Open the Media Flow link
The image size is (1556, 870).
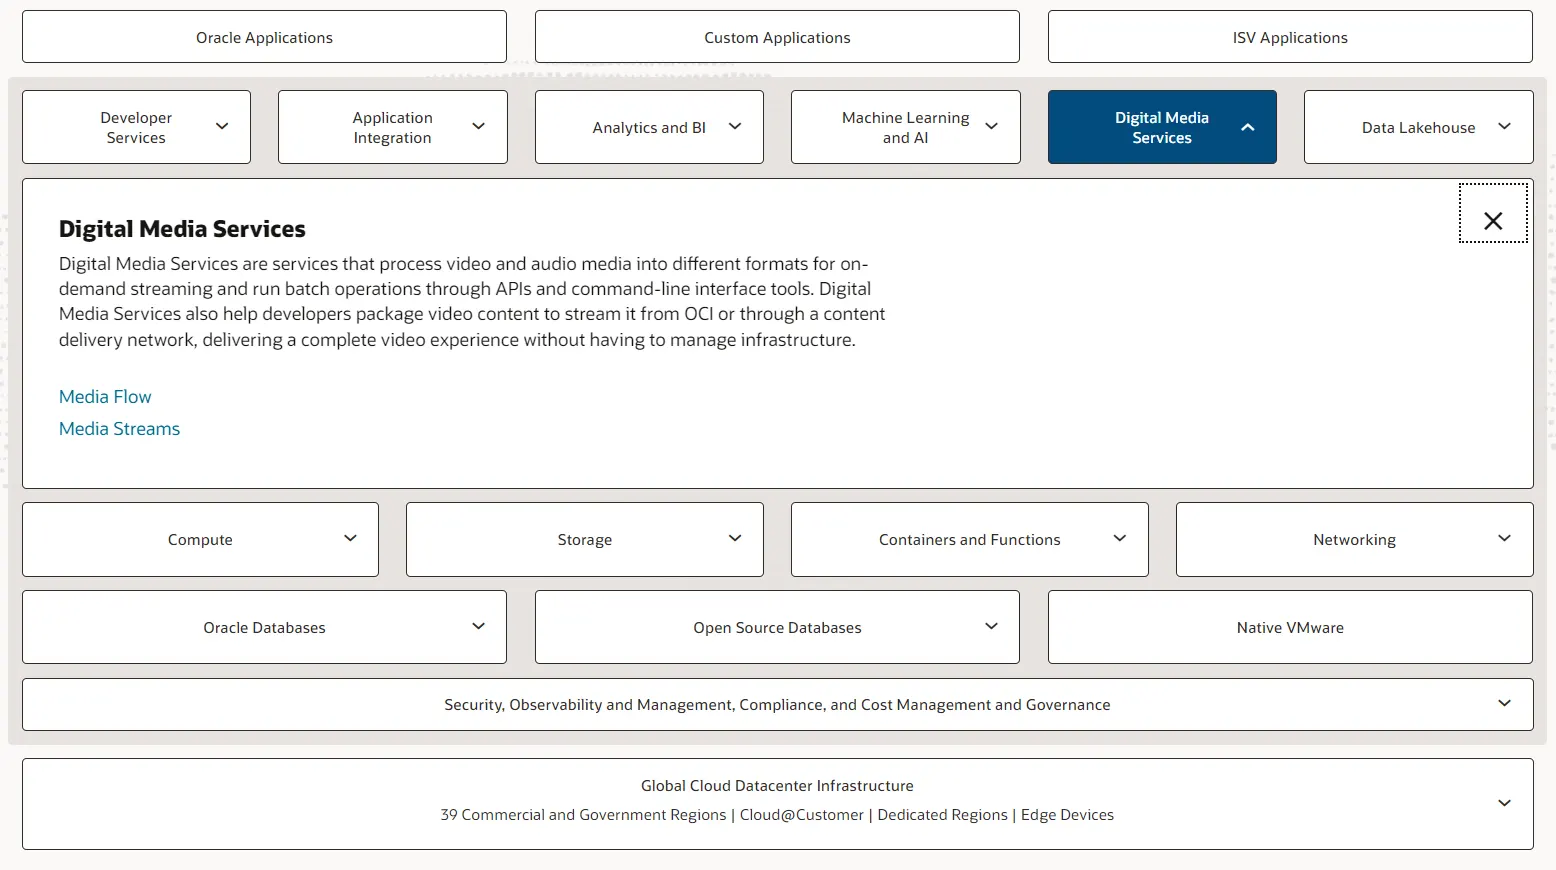coord(105,397)
